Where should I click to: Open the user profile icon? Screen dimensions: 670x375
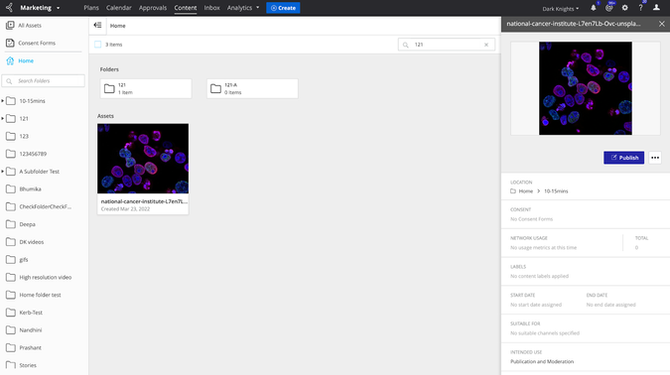[x=656, y=8]
